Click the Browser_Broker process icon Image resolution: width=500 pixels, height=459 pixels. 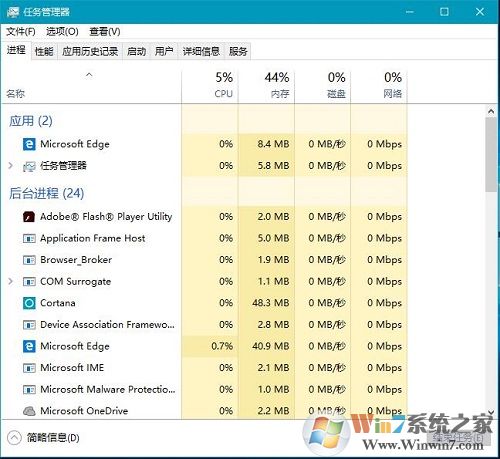29,260
